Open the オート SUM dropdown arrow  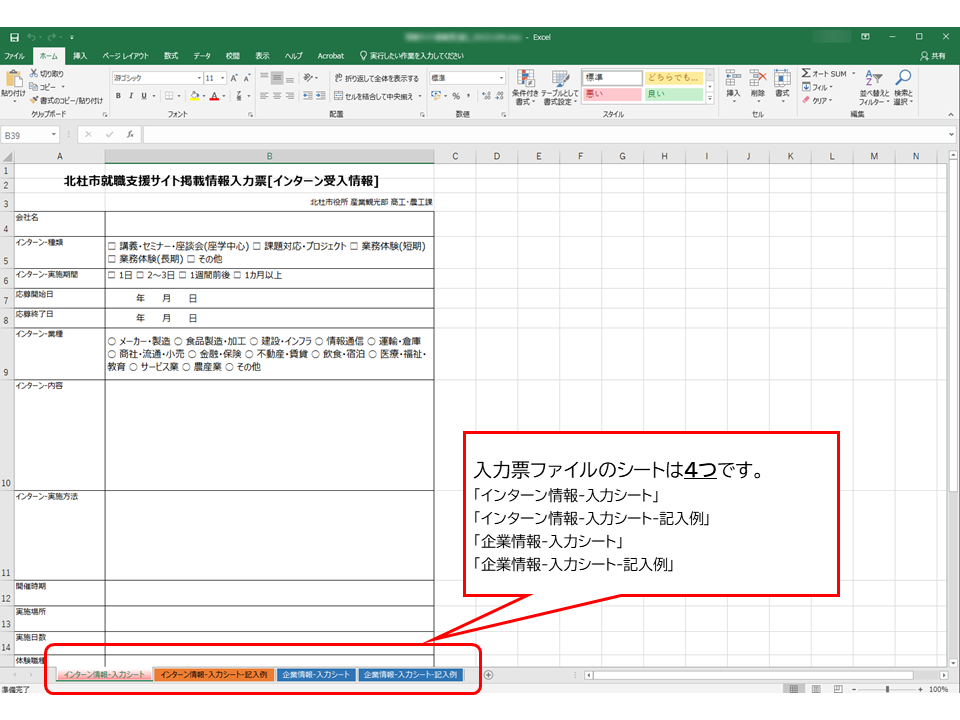pyautogui.click(x=853, y=73)
